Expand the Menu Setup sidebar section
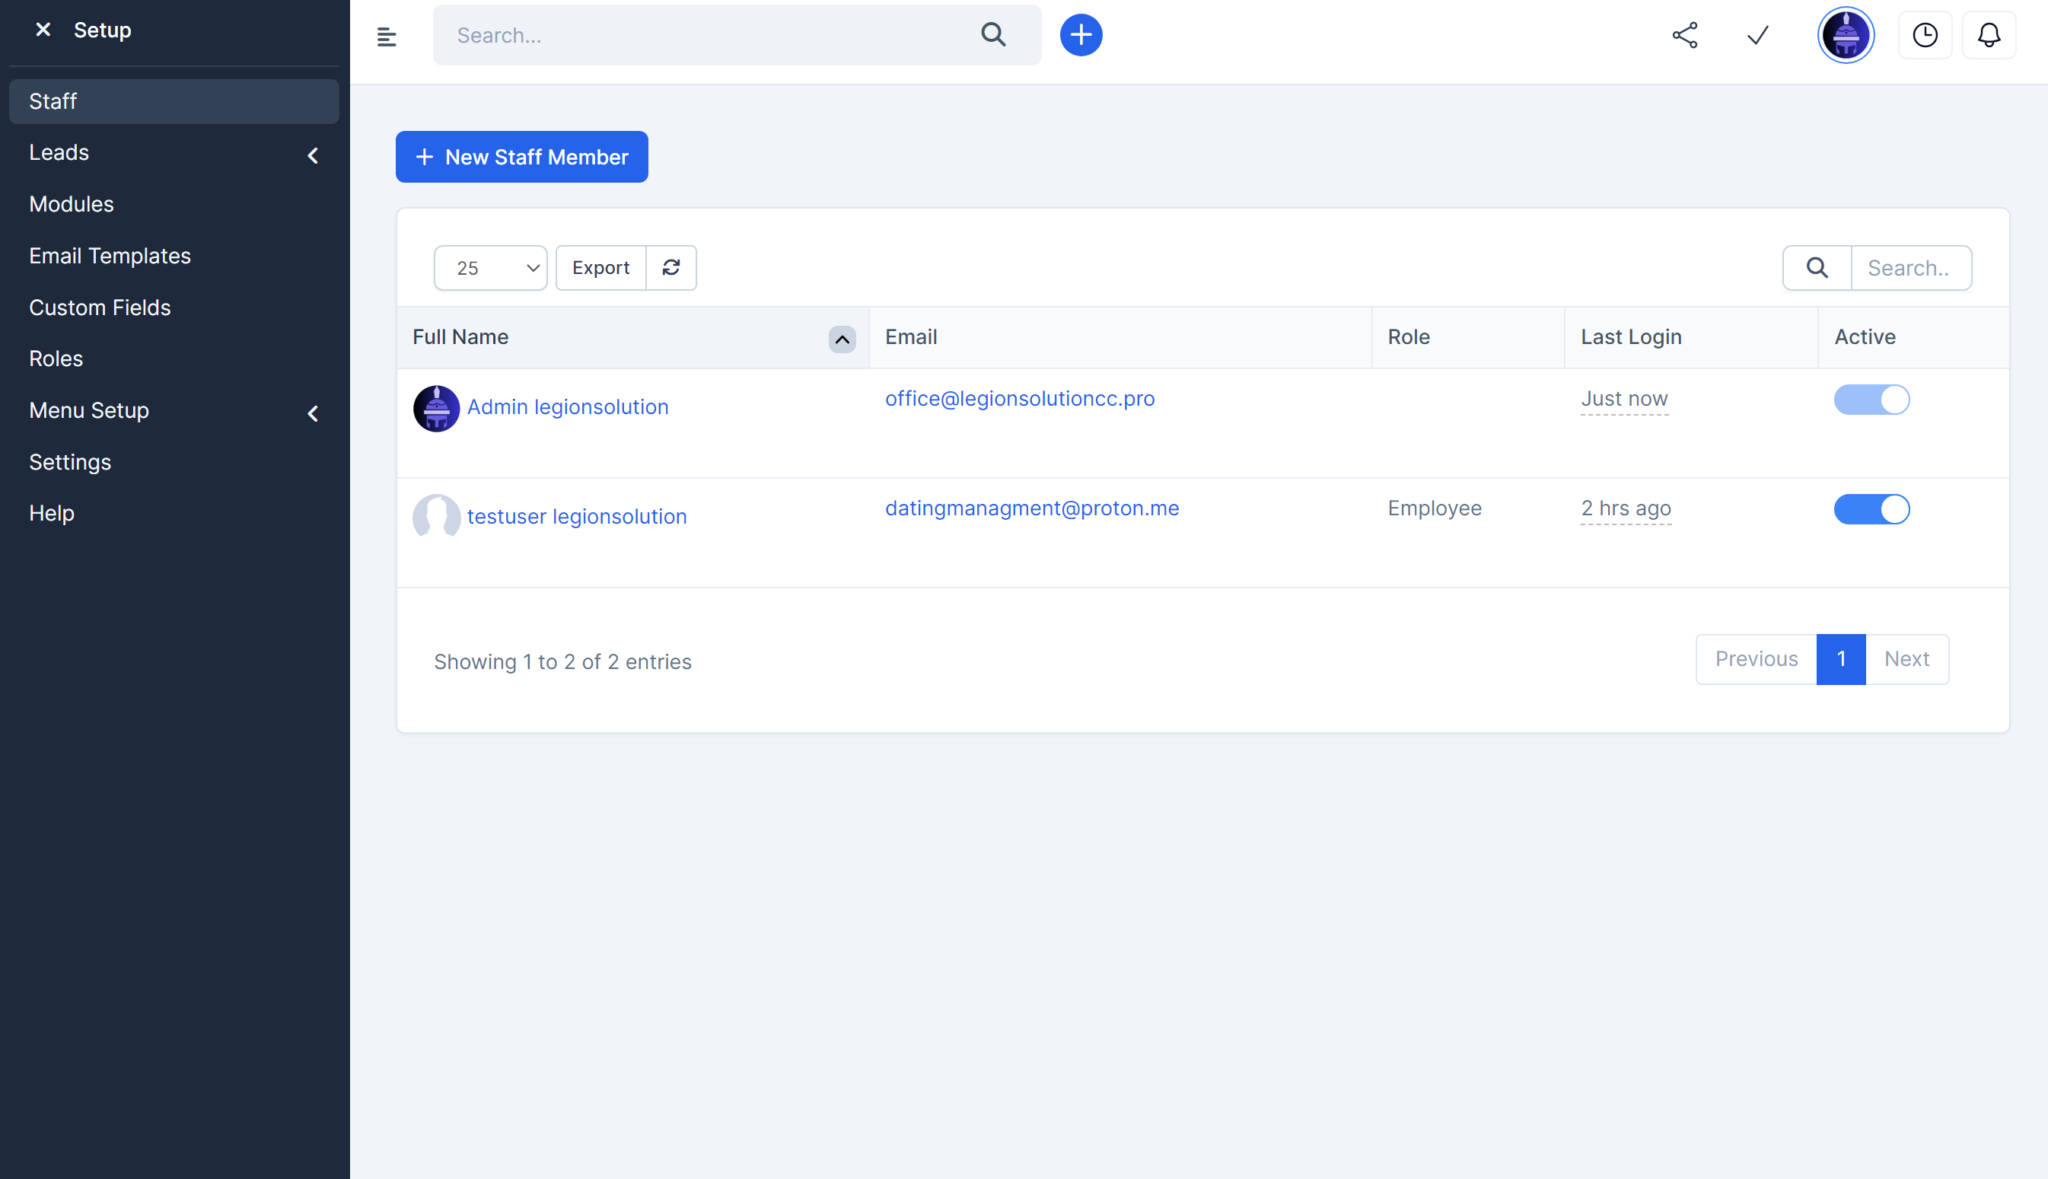Screen dimensions: 2048x1179 point(313,413)
